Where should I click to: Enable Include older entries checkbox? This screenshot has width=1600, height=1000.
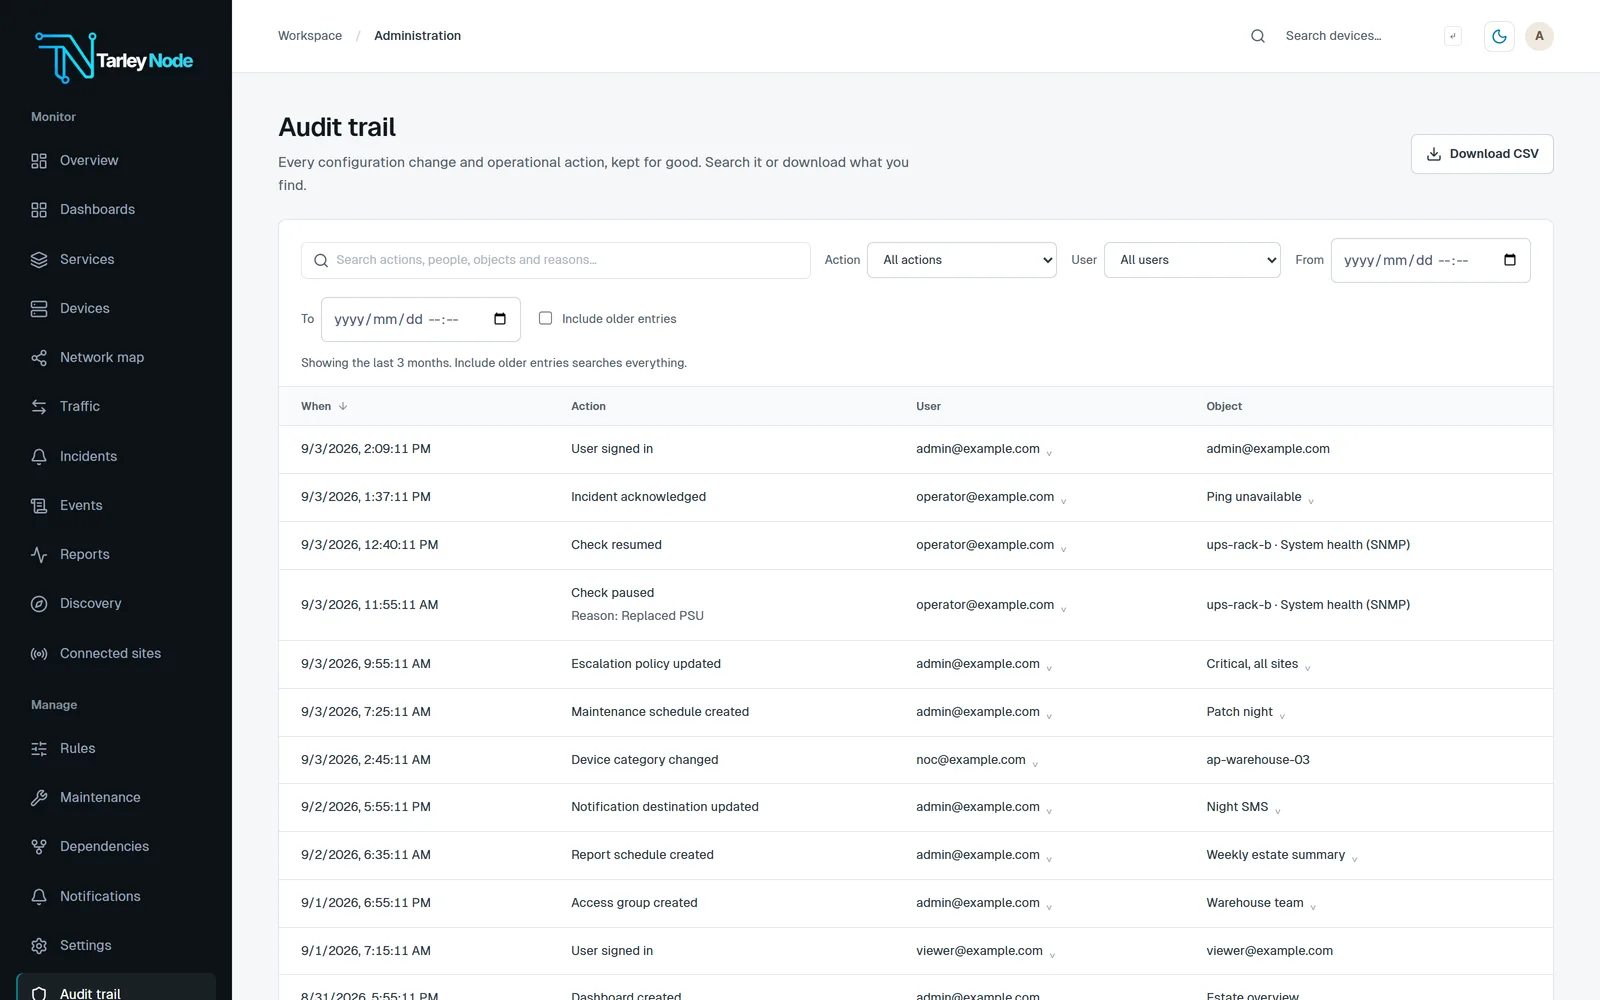[545, 318]
